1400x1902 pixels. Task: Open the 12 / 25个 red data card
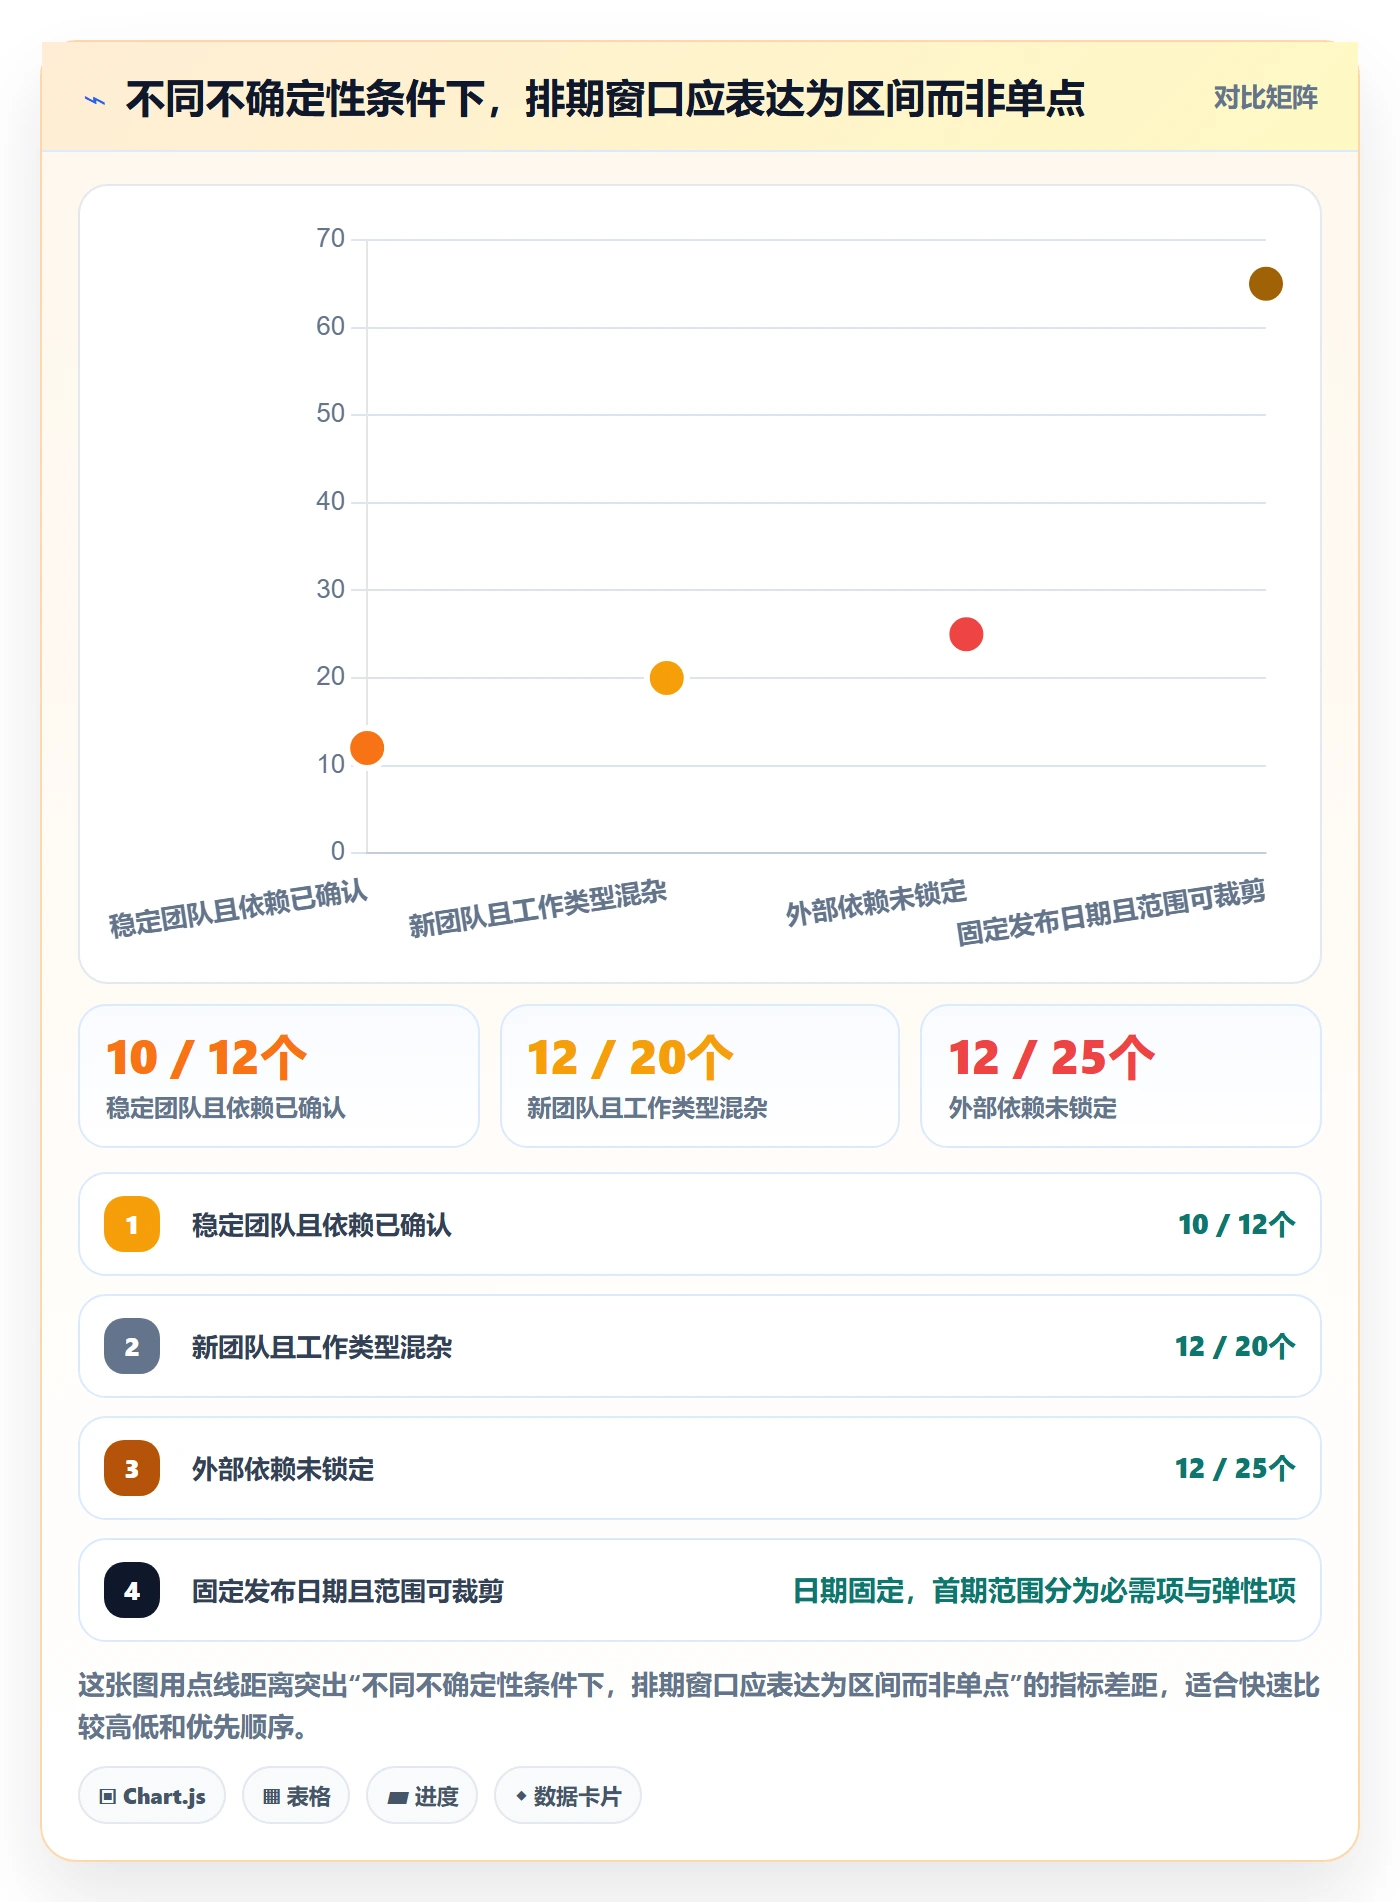[x=1121, y=1076]
